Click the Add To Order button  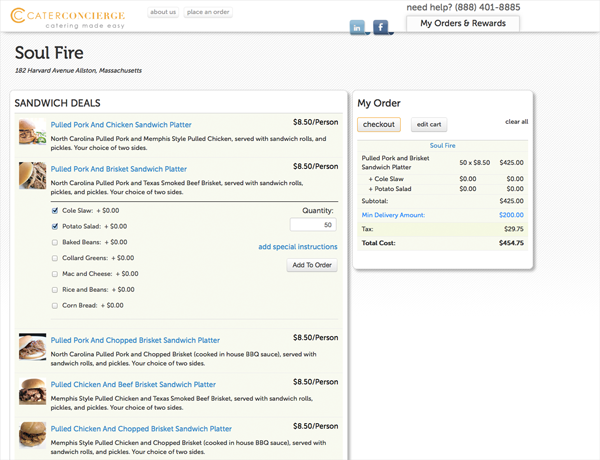coord(312,265)
